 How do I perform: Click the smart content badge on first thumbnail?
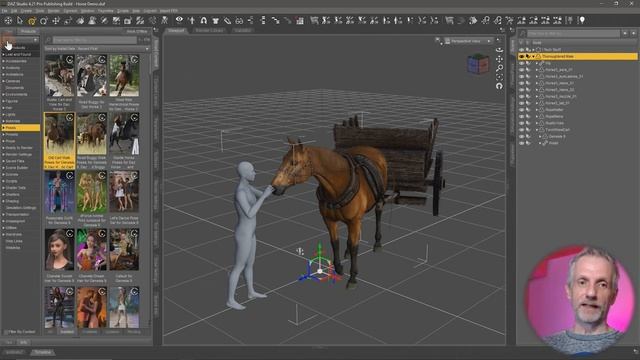tap(70, 60)
